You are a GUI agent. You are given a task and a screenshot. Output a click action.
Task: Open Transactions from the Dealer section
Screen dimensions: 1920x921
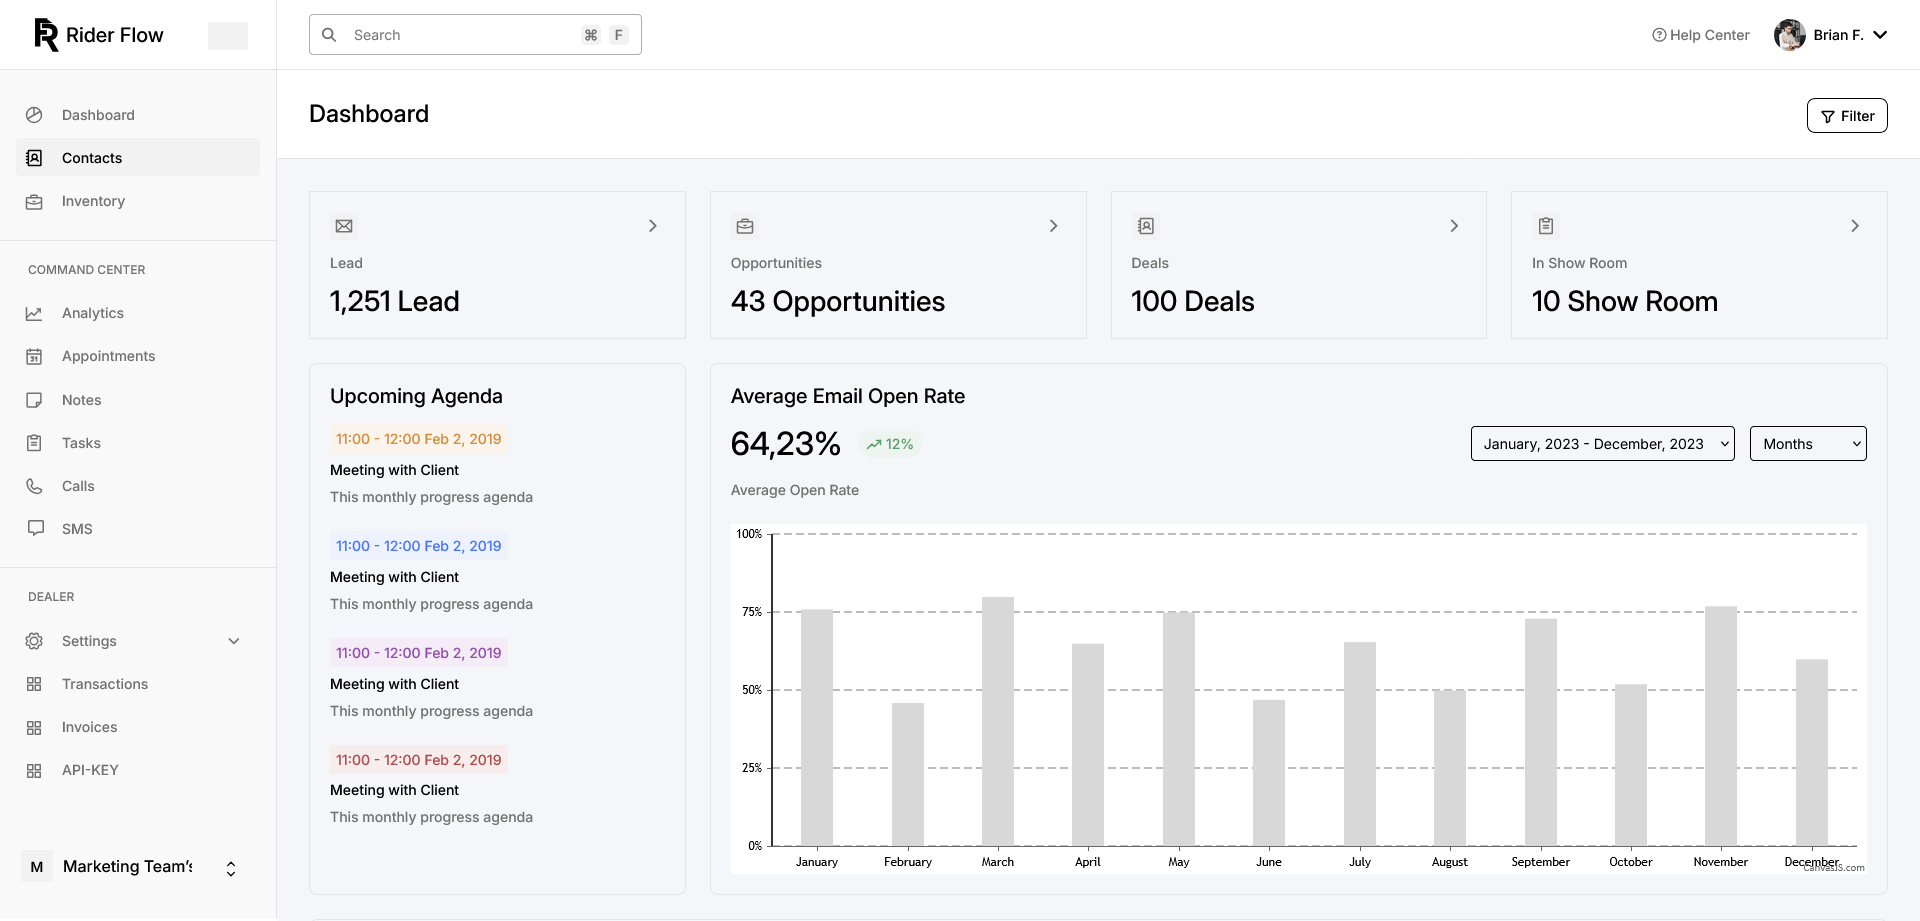105,684
